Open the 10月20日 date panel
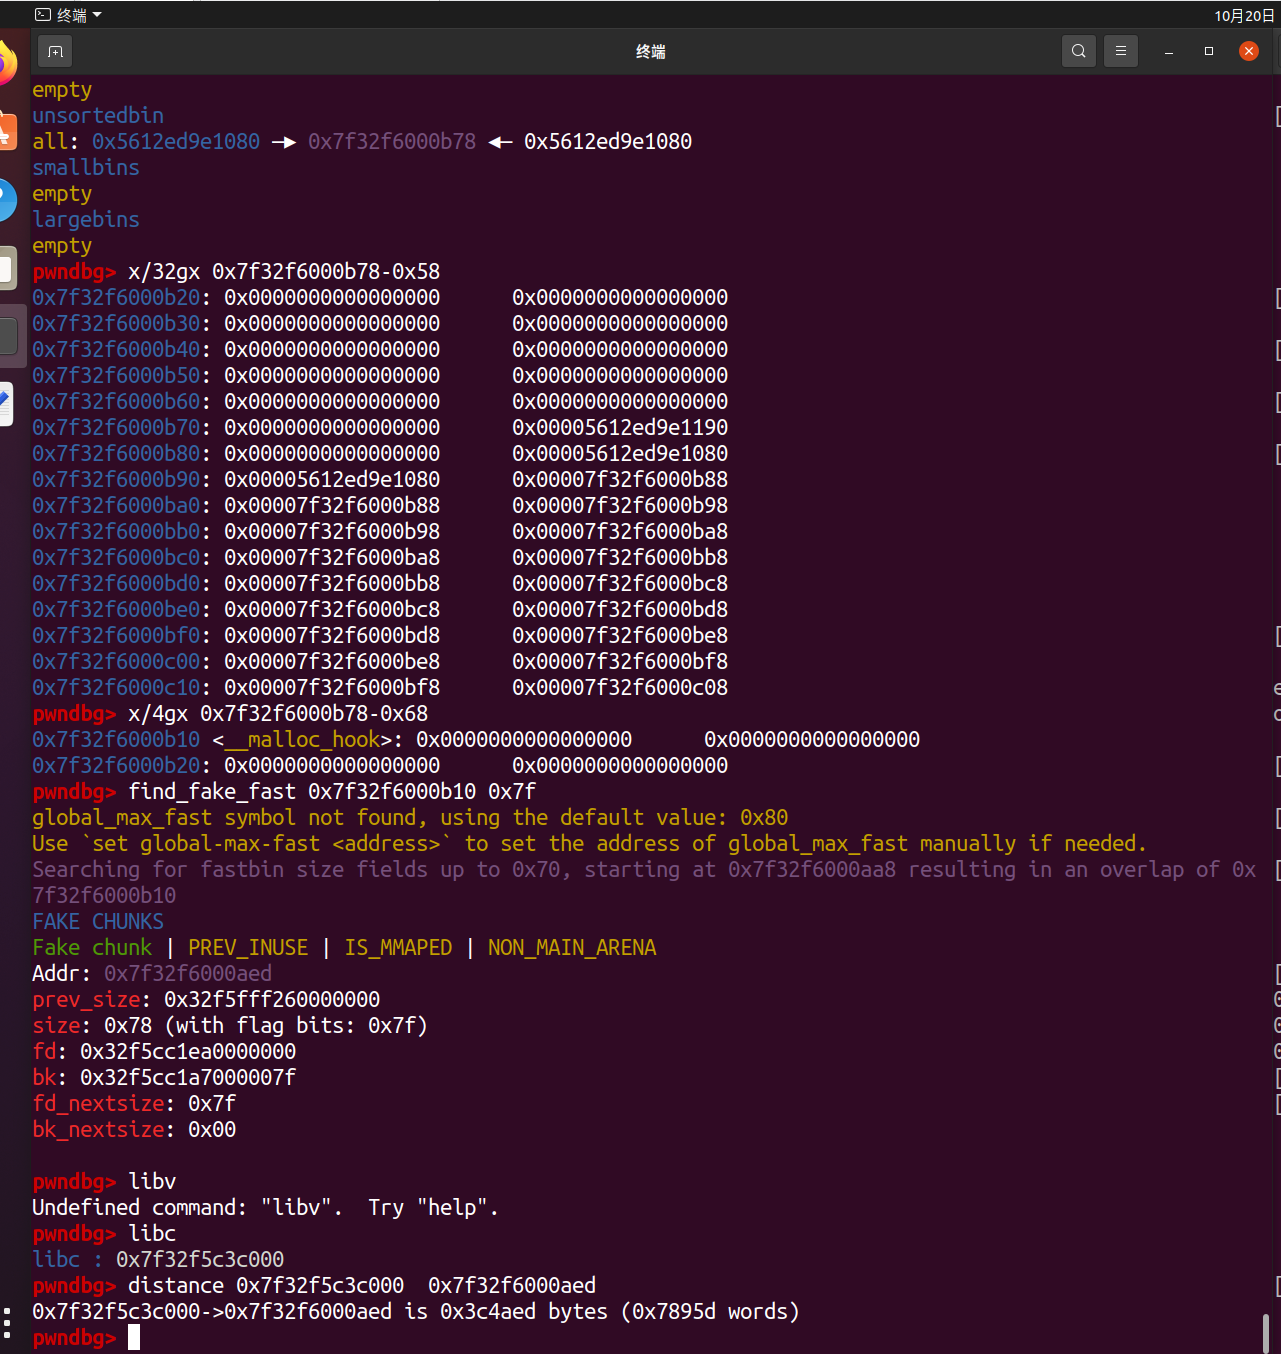This screenshot has width=1281, height=1354. click(x=1244, y=15)
